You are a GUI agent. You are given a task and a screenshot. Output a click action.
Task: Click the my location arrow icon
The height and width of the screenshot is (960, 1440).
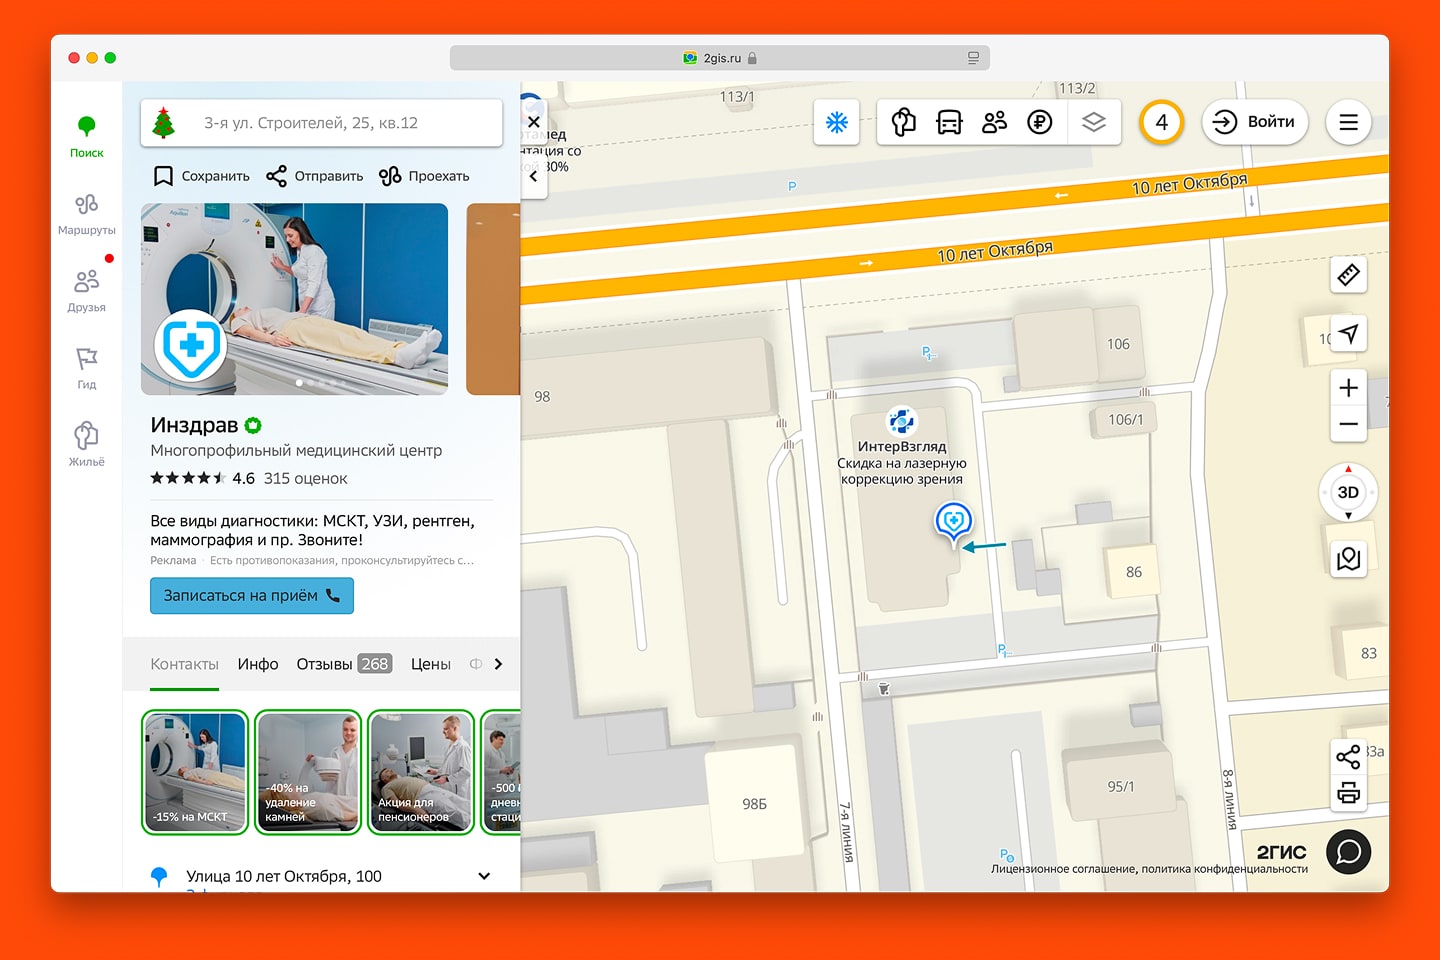[1348, 334]
